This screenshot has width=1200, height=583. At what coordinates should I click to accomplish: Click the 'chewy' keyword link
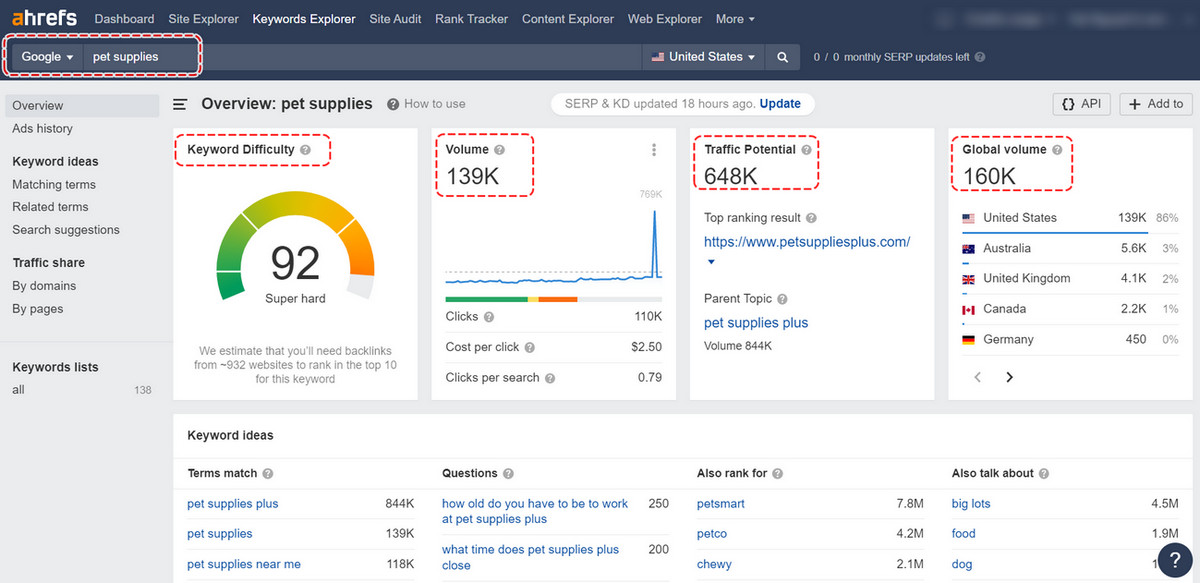point(714,565)
